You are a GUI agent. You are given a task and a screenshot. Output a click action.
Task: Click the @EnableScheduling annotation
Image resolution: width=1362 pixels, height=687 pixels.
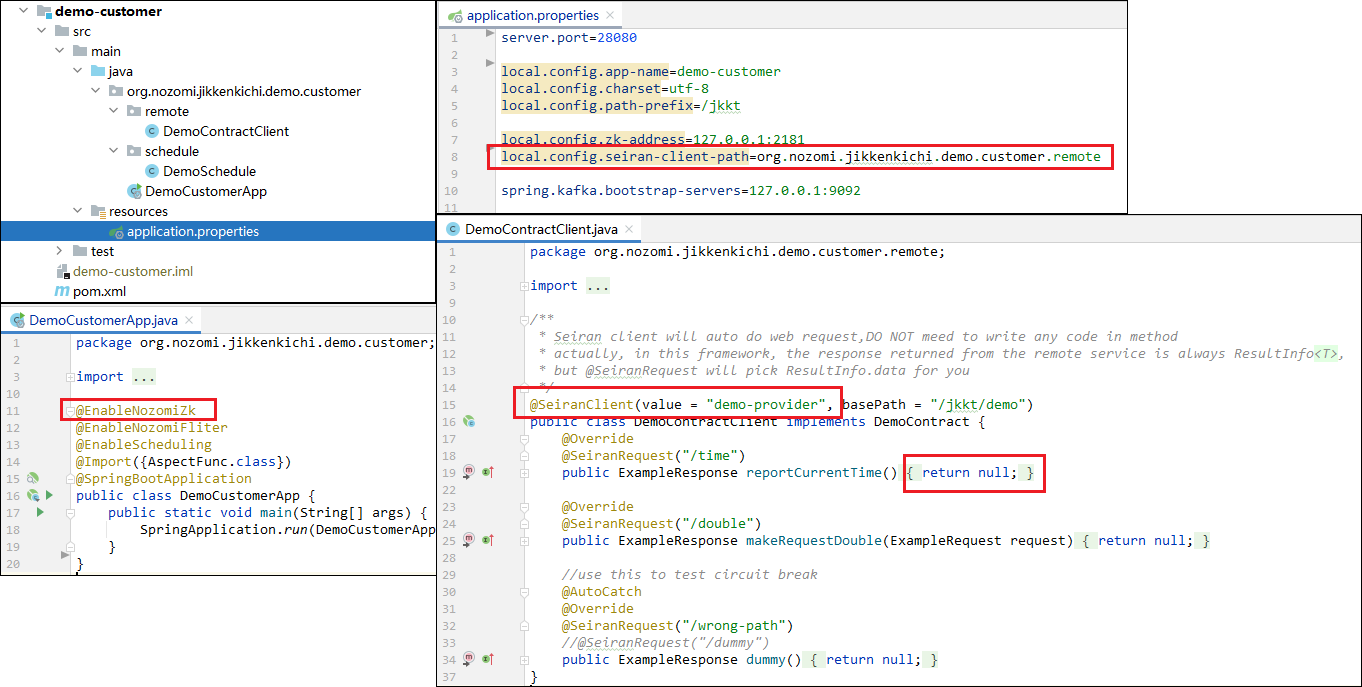click(x=144, y=444)
